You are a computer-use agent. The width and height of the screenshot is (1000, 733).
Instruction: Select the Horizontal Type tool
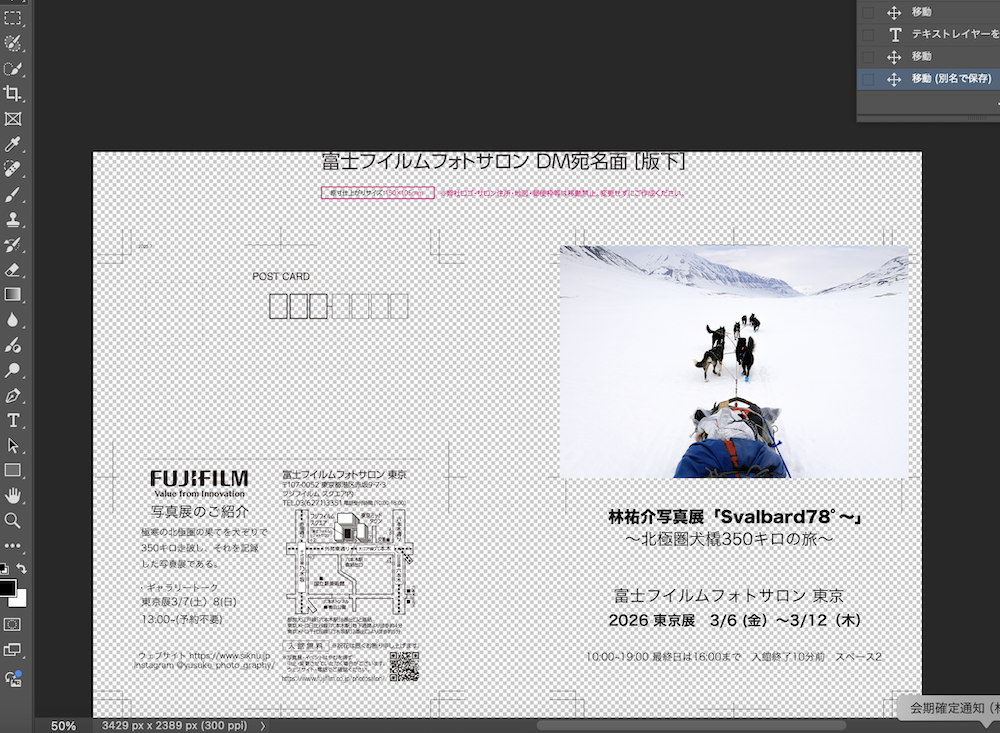pos(13,420)
